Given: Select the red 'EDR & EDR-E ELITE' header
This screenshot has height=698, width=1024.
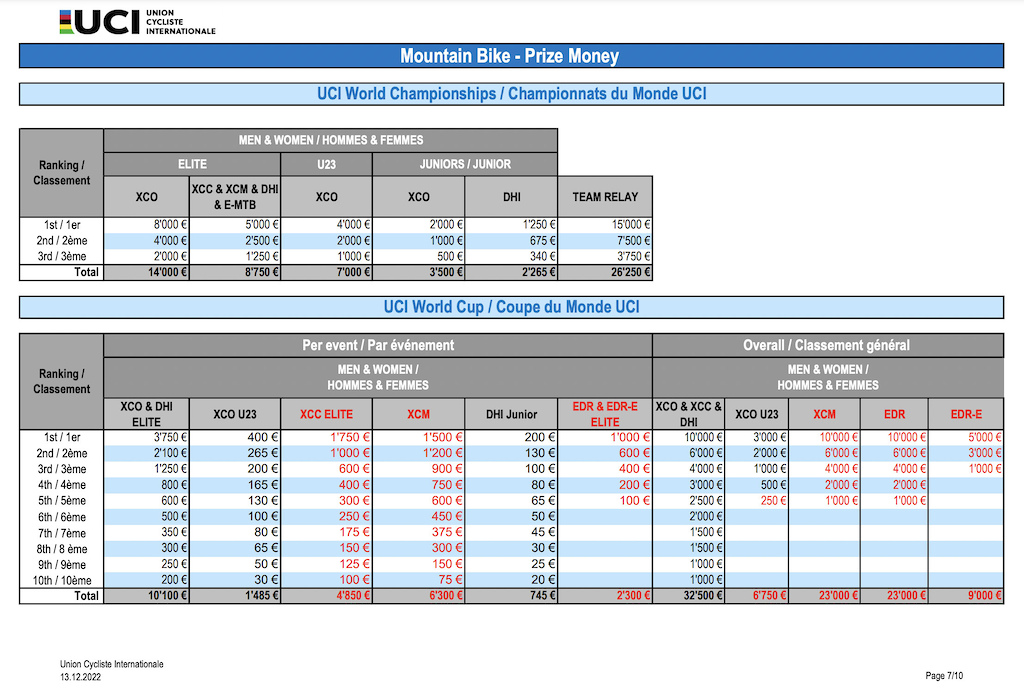Looking at the screenshot, I should pyautogui.click(x=605, y=414).
